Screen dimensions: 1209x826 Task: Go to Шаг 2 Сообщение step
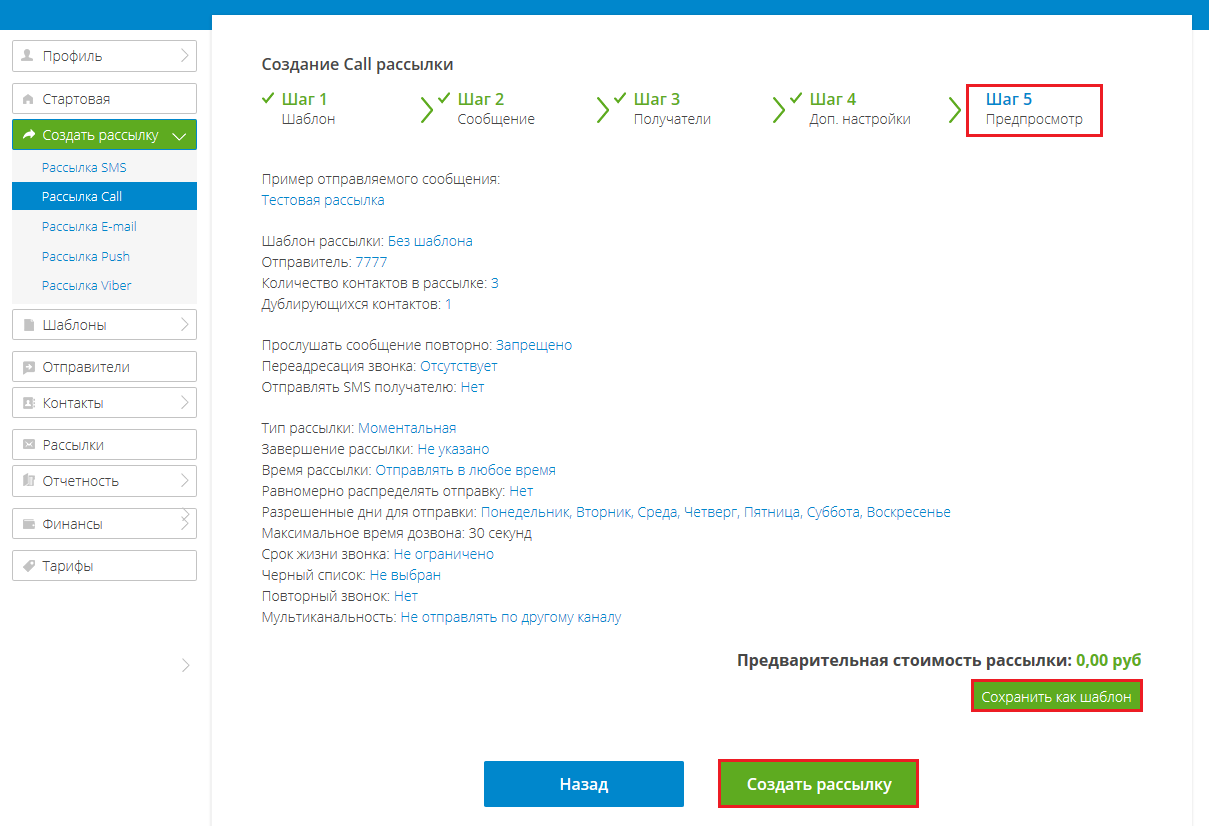(495, 109)
